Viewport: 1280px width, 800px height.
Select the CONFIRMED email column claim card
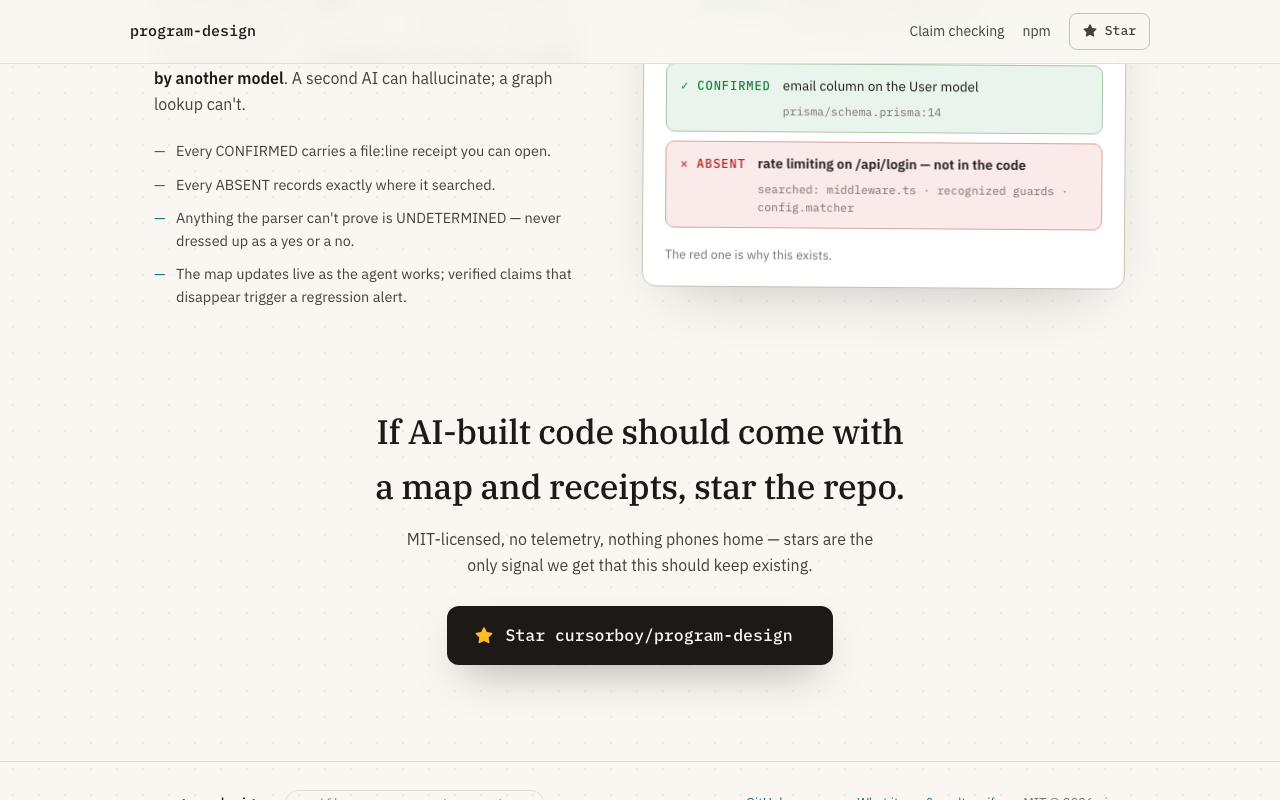click(884, 99)
